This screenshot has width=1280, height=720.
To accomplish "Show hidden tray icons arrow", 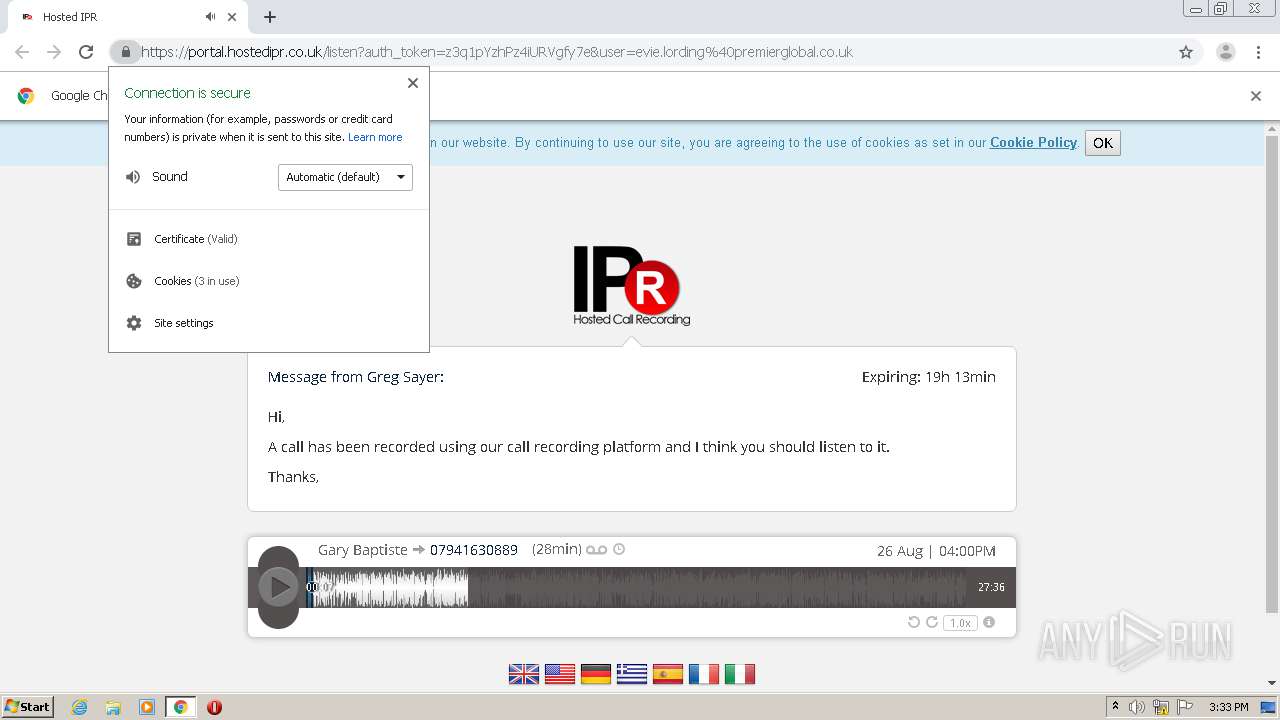I will tap(1115, 707).
